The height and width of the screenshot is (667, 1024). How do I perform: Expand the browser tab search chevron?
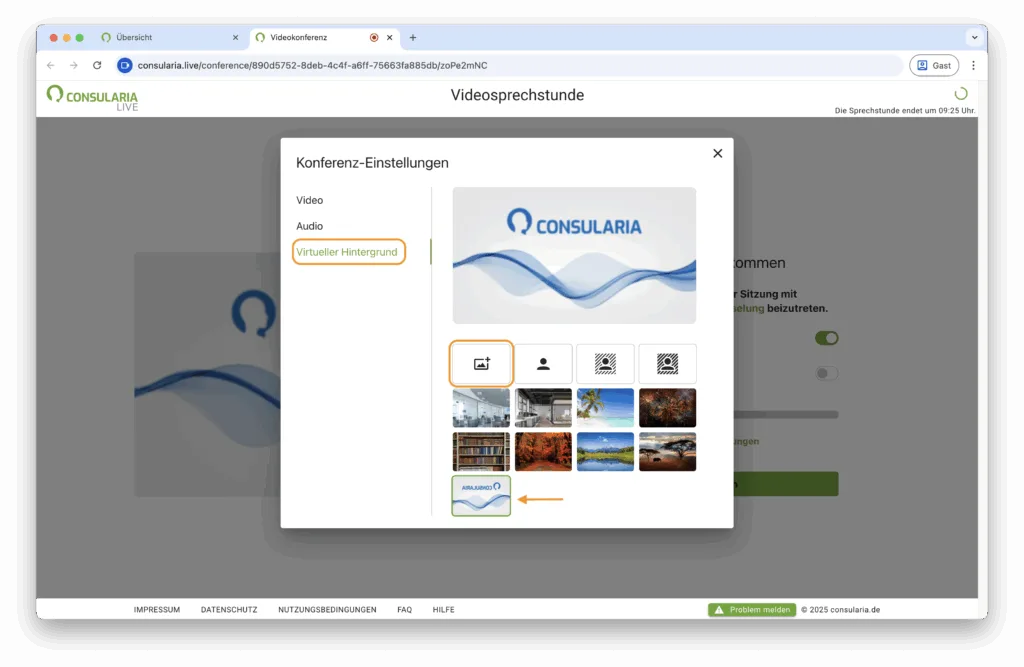click(x=974, y=37)
